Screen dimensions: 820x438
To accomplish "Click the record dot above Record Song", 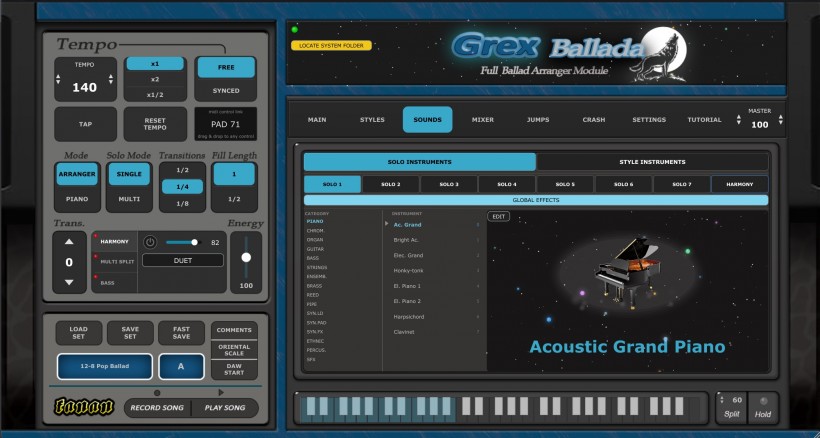I will (x=157, y=393).
